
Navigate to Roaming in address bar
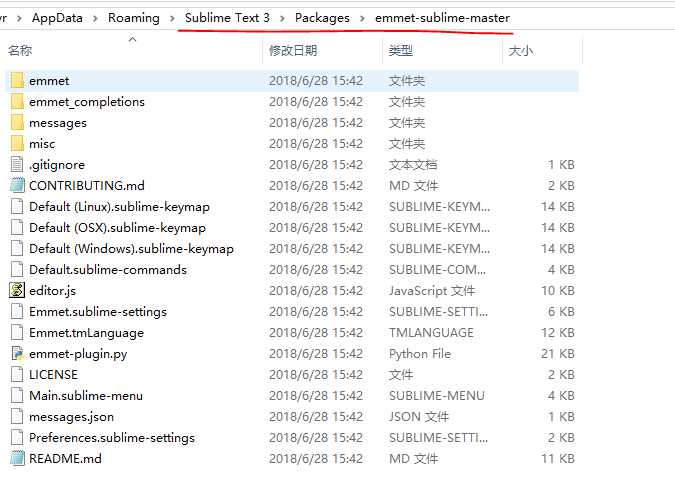pos(133,18)
